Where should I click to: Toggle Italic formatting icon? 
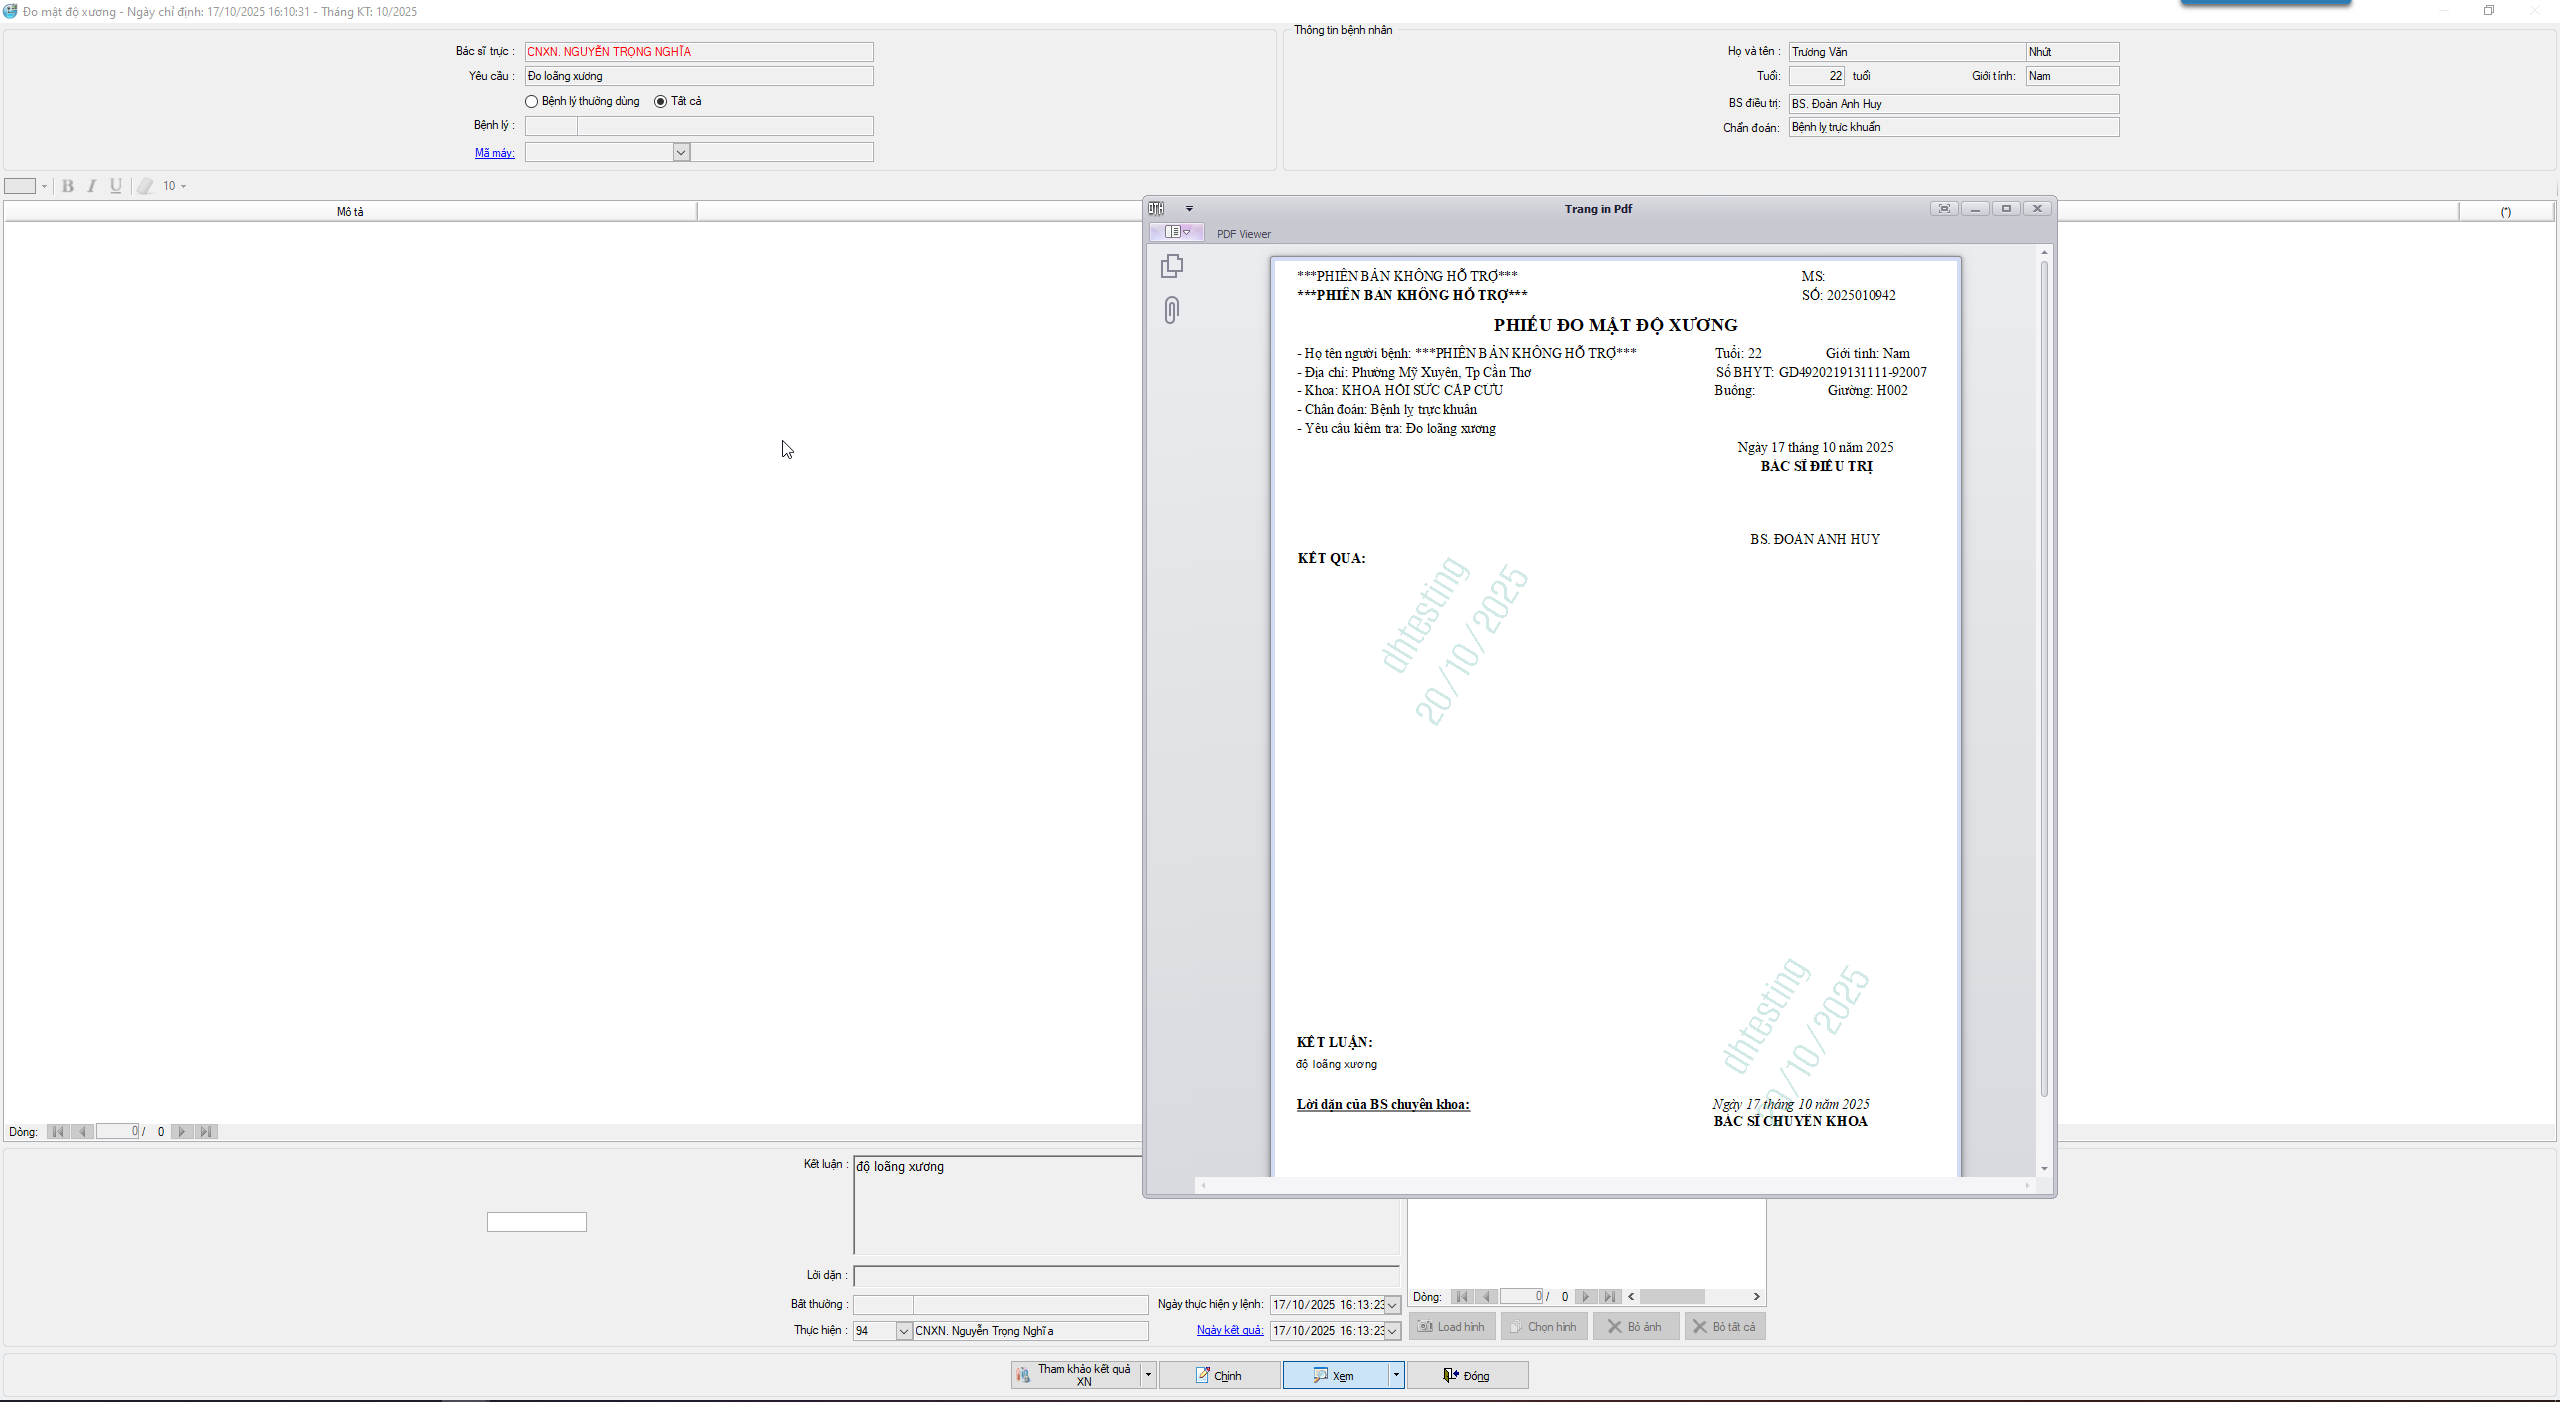coord(92,186)
